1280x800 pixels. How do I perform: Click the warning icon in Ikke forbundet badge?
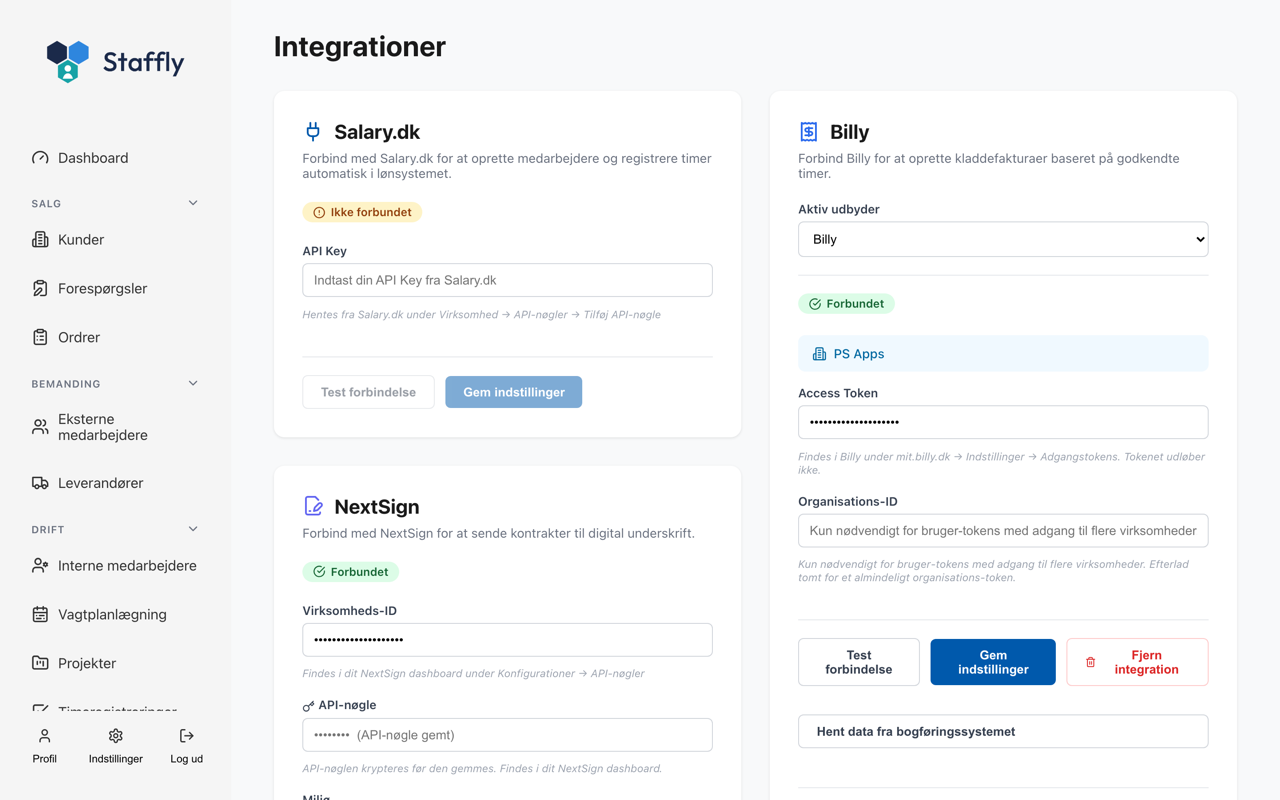[319, 213]
